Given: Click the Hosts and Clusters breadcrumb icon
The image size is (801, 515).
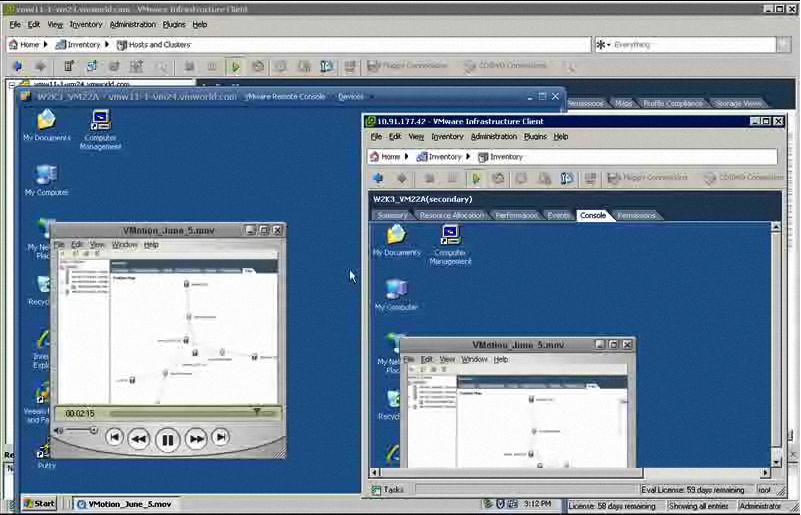Looking at the screenshot, I should pos(122,45).
